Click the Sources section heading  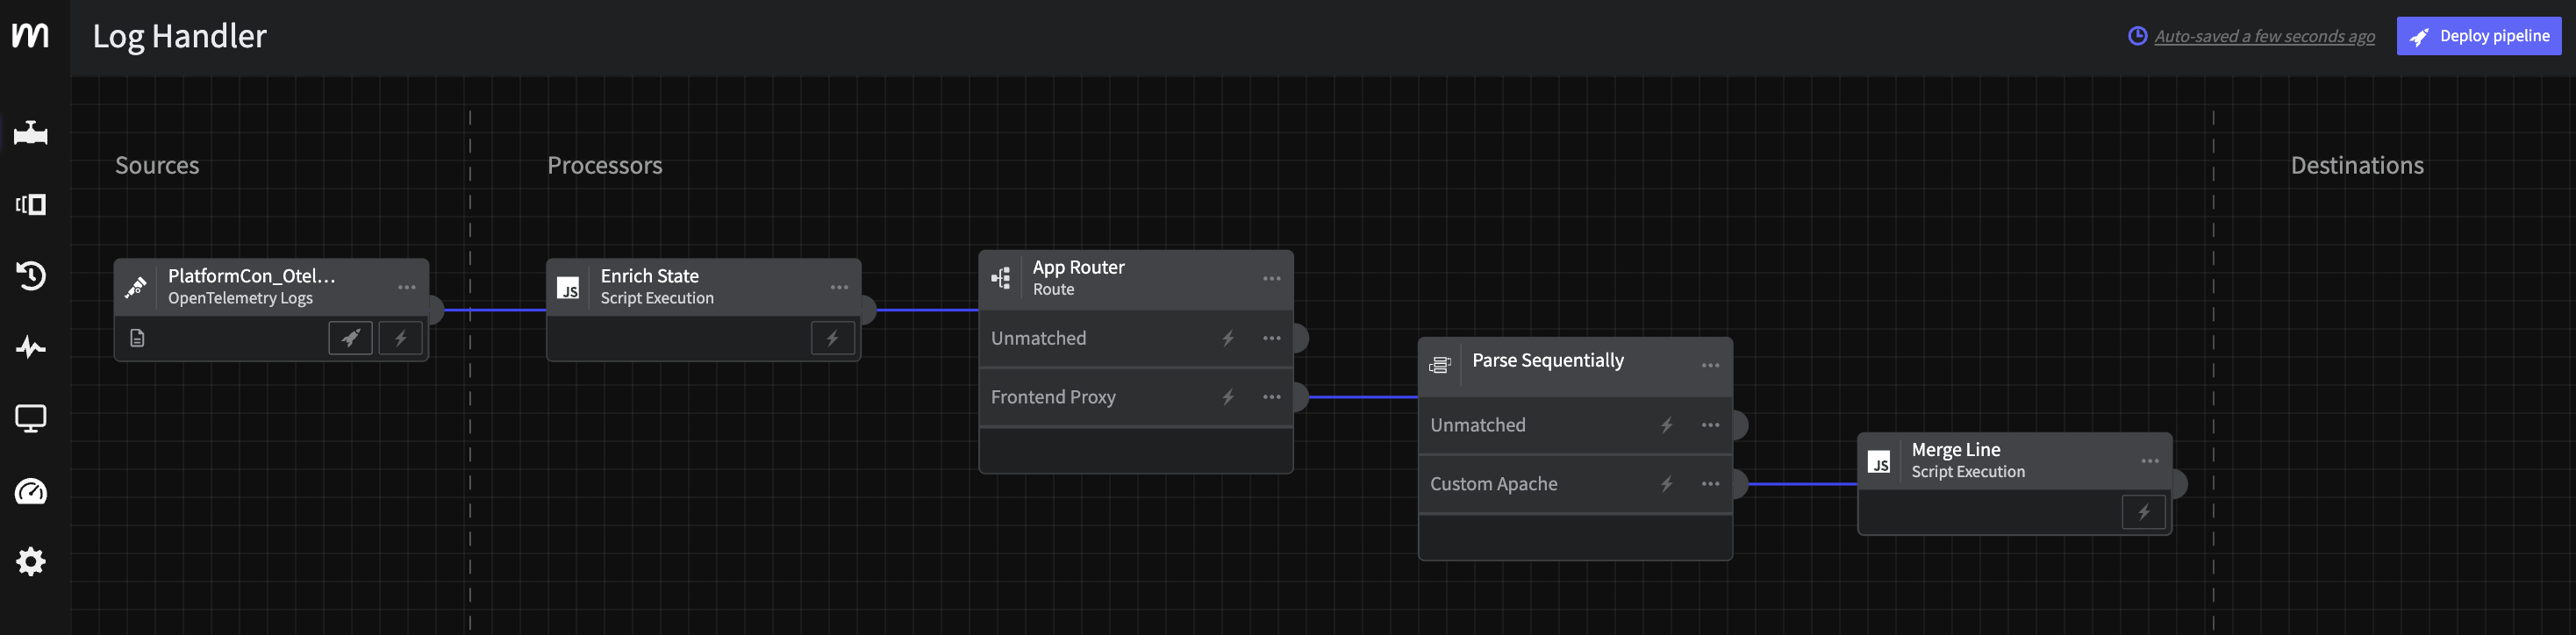157,165
